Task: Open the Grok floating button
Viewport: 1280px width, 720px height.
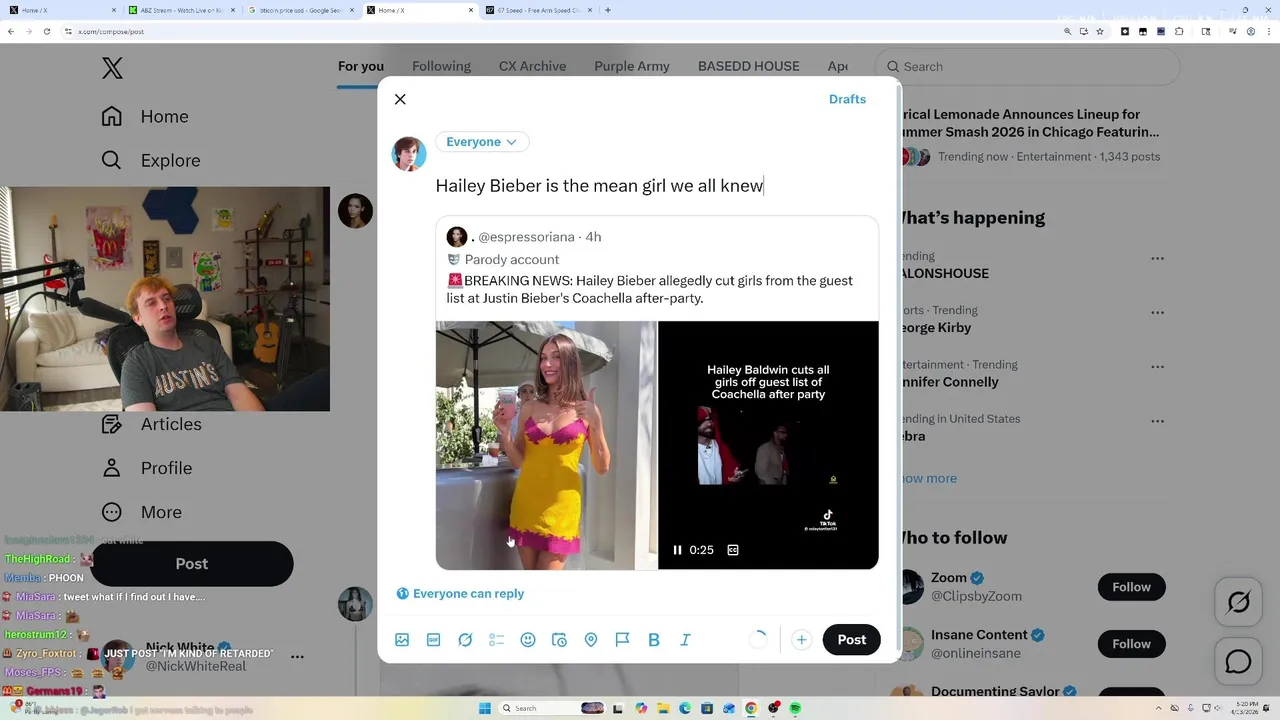Action: [x=1239, y=602]
